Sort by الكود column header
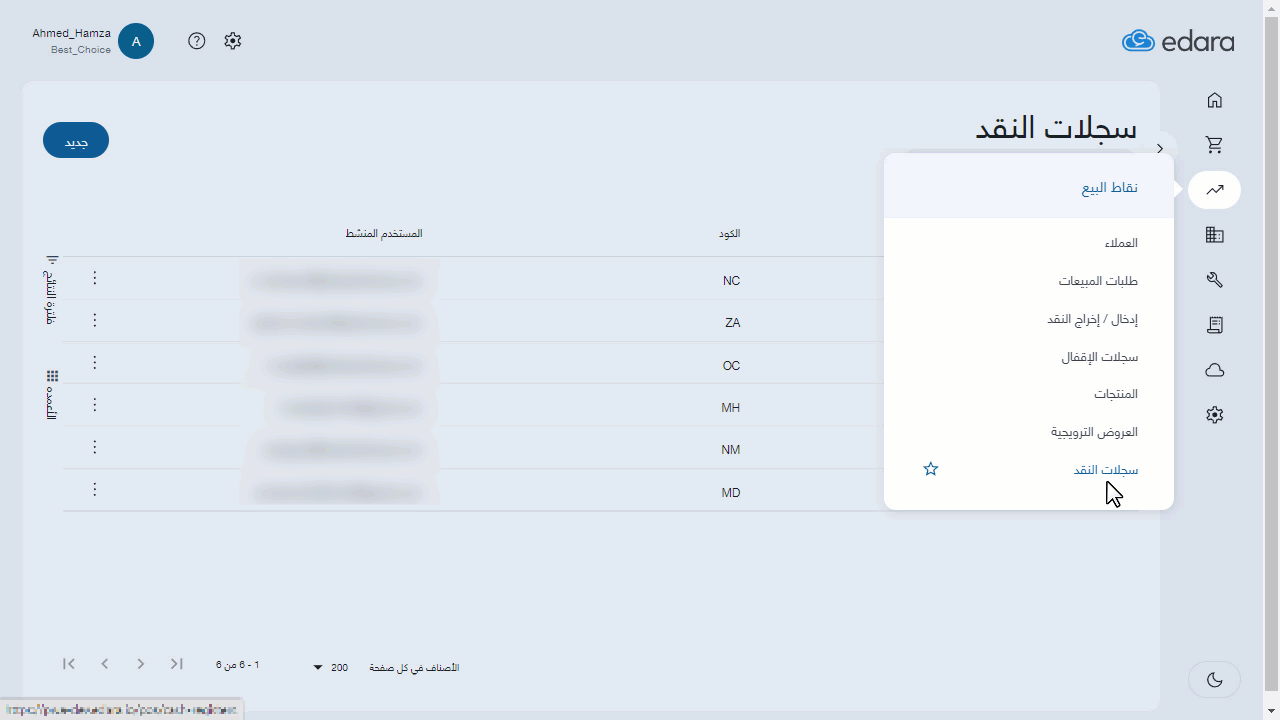This screenshot has height=720, width=1280. click(729, 234)
